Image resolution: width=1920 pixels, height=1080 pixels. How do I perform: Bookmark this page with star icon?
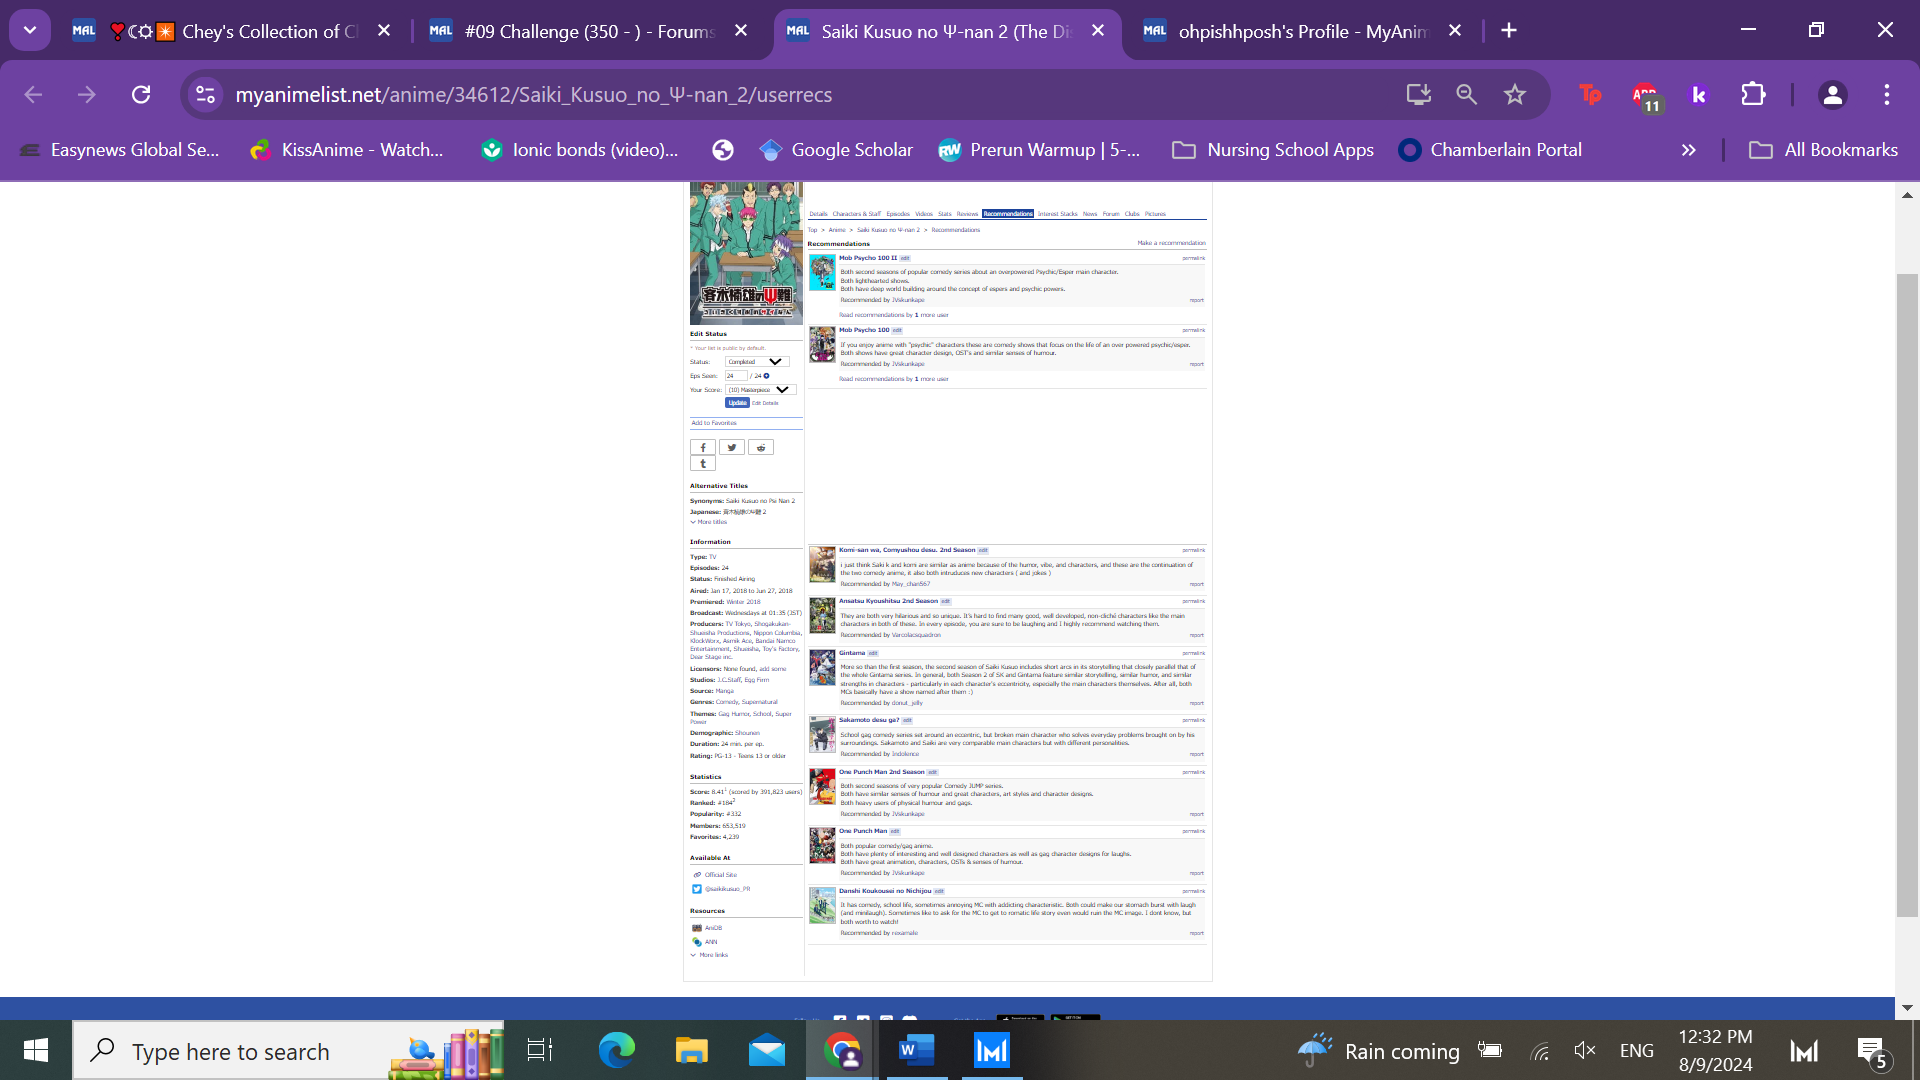(x=1514, y=94)
